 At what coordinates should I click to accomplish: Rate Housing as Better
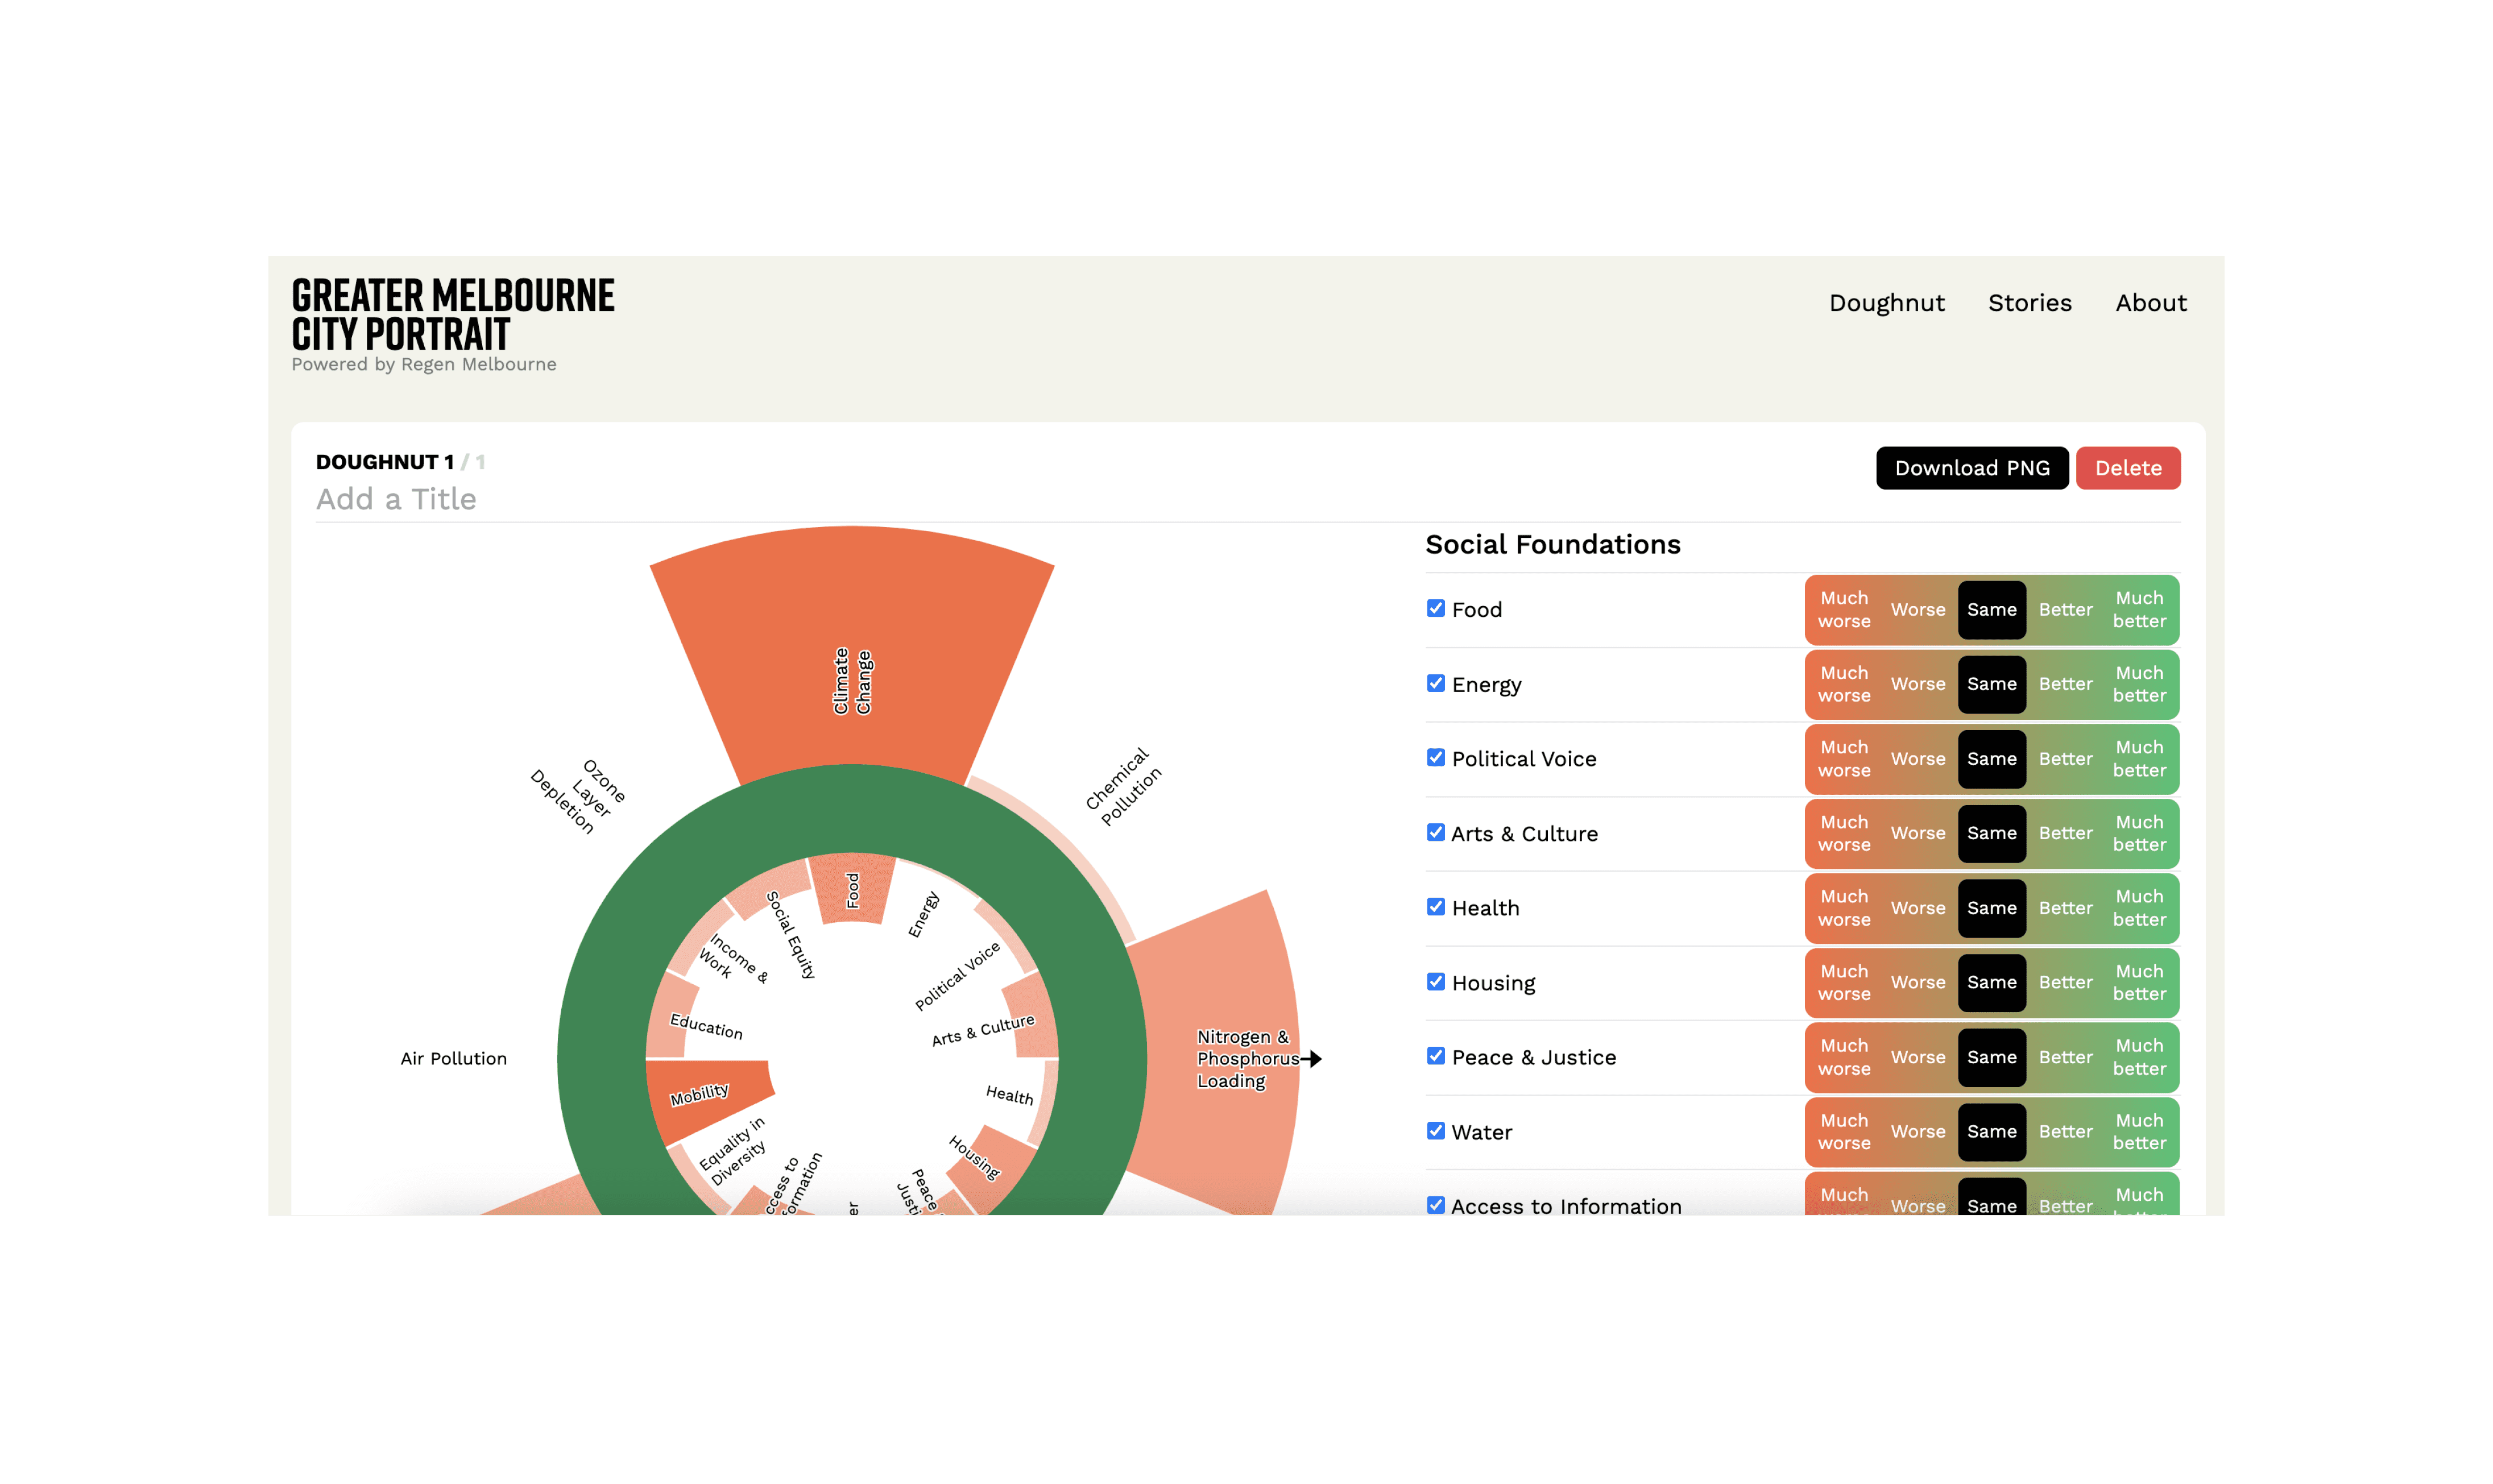click(2066, 982)
